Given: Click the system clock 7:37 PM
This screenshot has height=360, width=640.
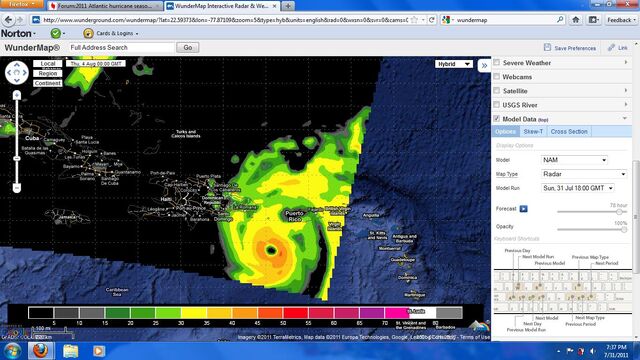Looking at the screenshot, I should (x=616, y=347).
